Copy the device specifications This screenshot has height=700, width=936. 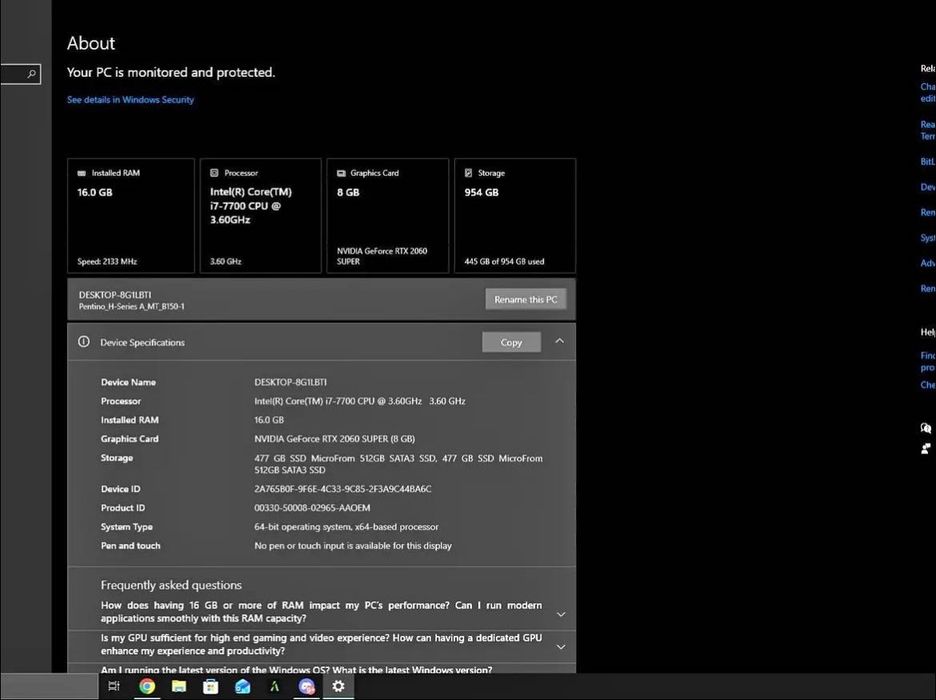click(x=512, y=342)
